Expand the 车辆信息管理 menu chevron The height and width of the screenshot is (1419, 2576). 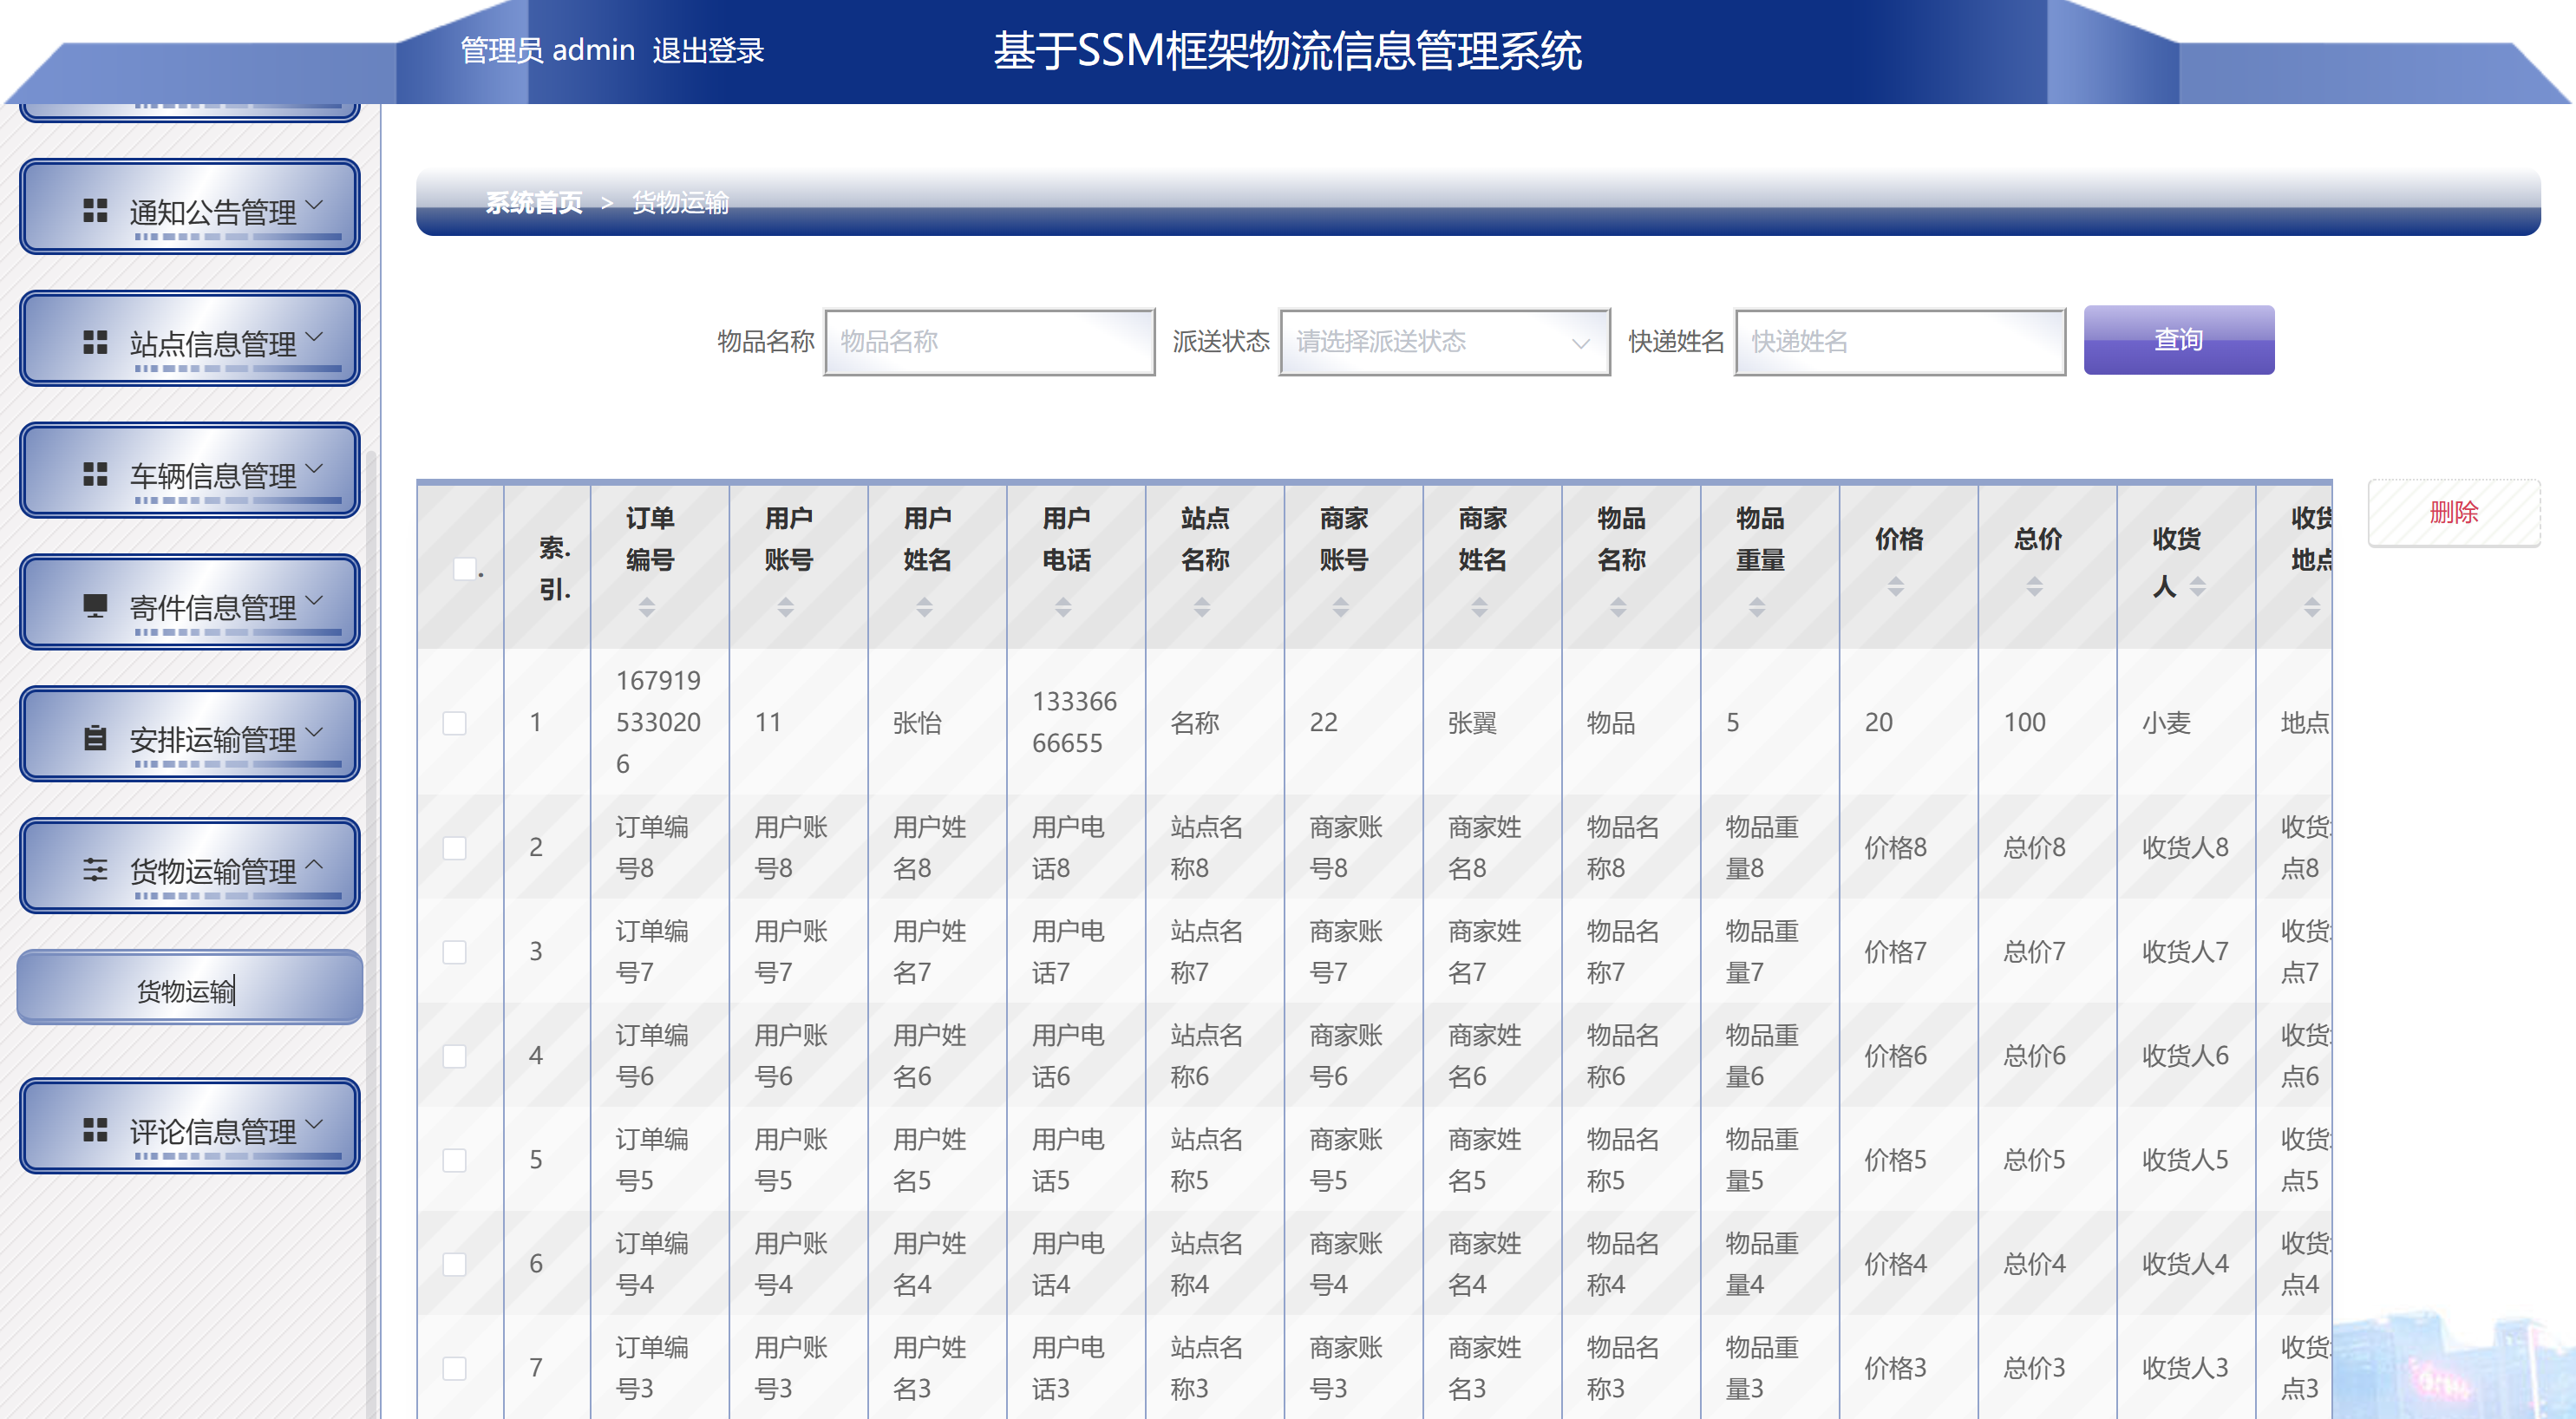click(x=315, y=469)
